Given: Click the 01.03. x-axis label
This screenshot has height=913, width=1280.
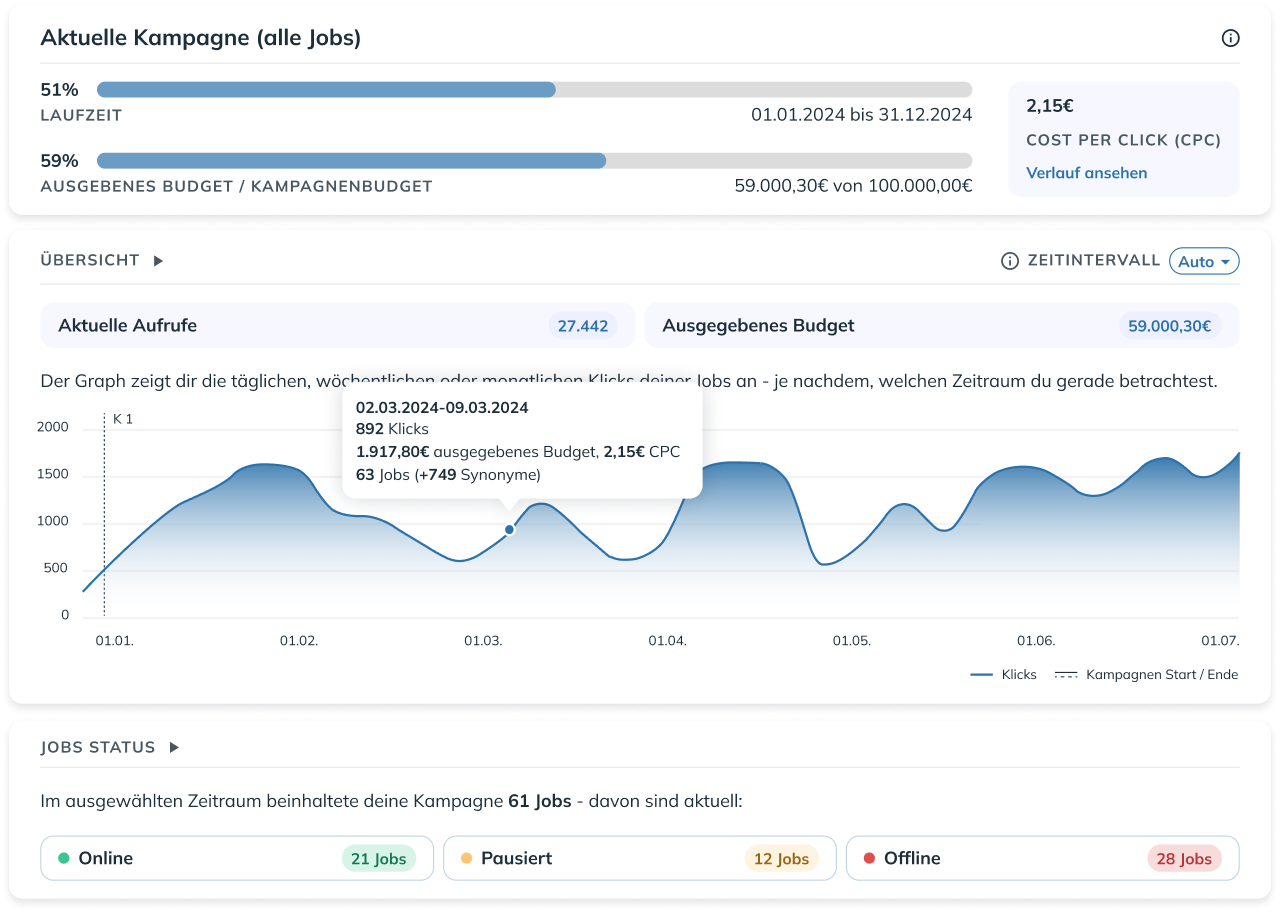Looking at the screenshot, I should coord(483,641).
